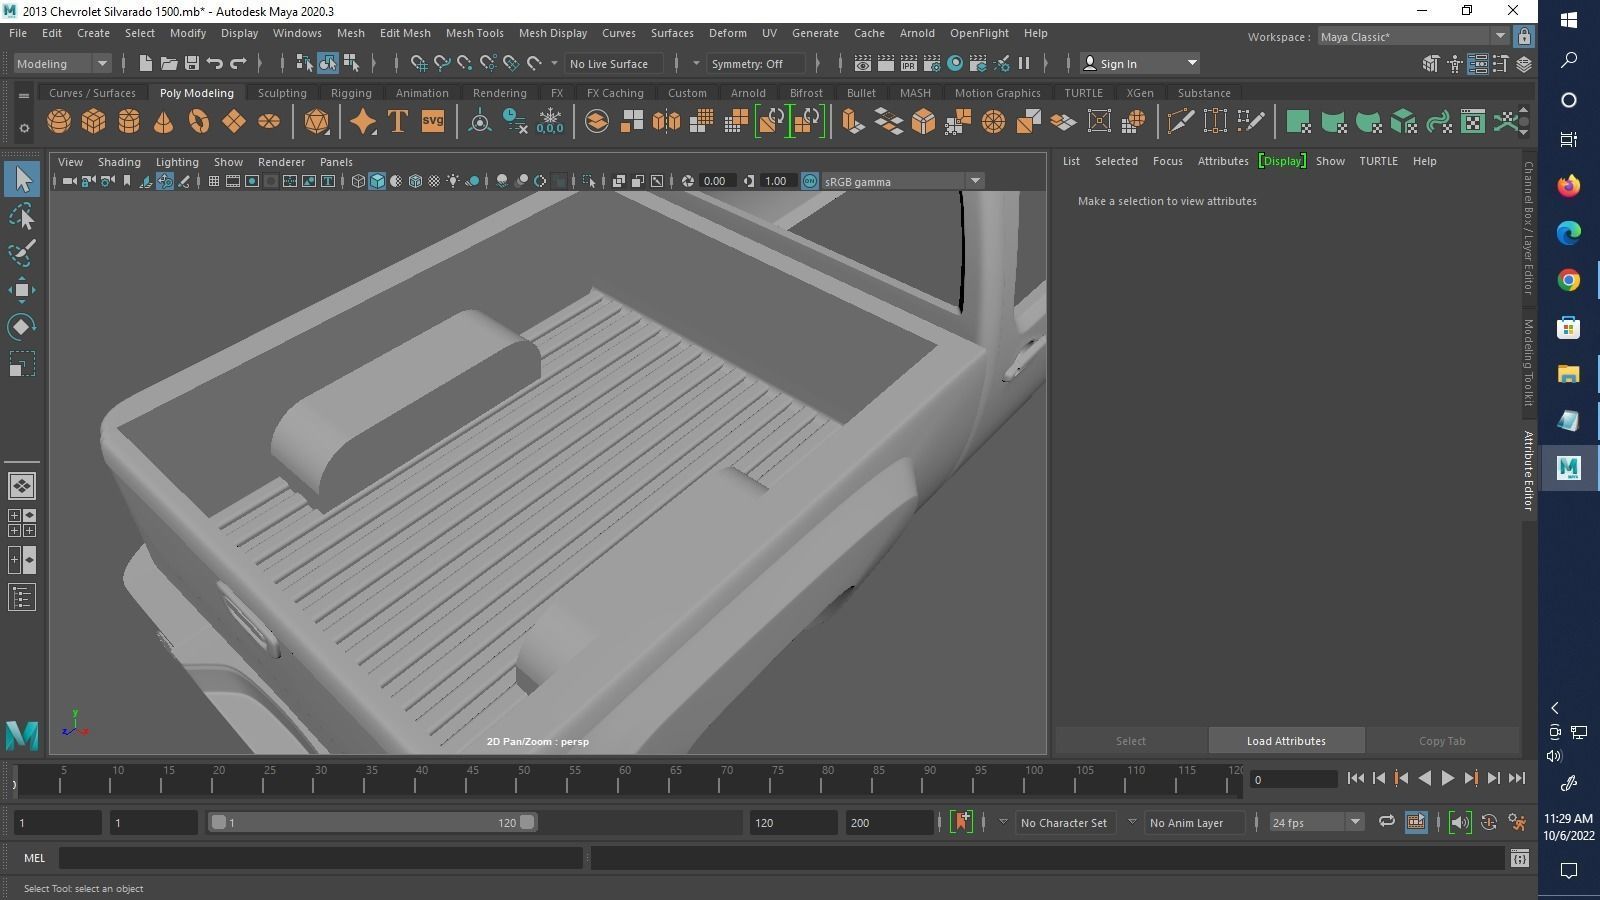Click the SVG import shelf icon
The height and width of the screenshot is (900, 1600).
click(432, 122)
